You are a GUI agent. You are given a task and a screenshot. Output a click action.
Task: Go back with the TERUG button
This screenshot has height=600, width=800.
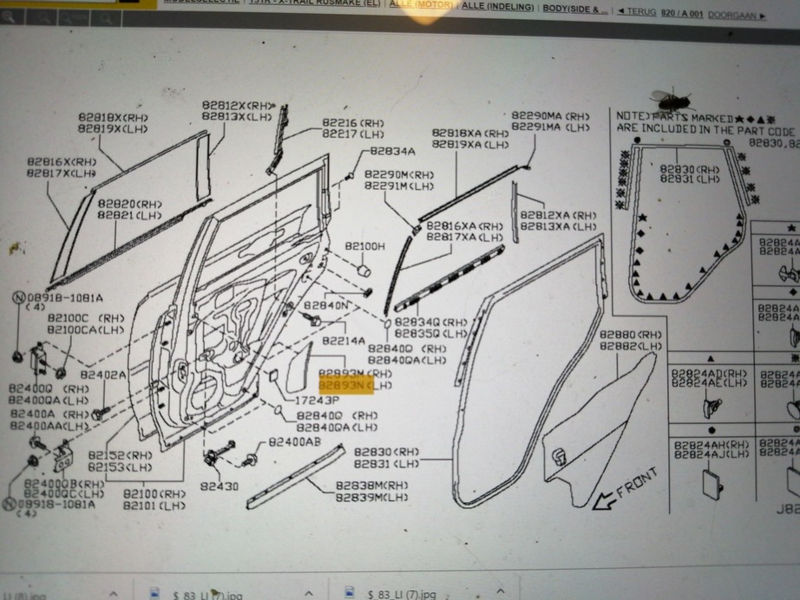637,12
